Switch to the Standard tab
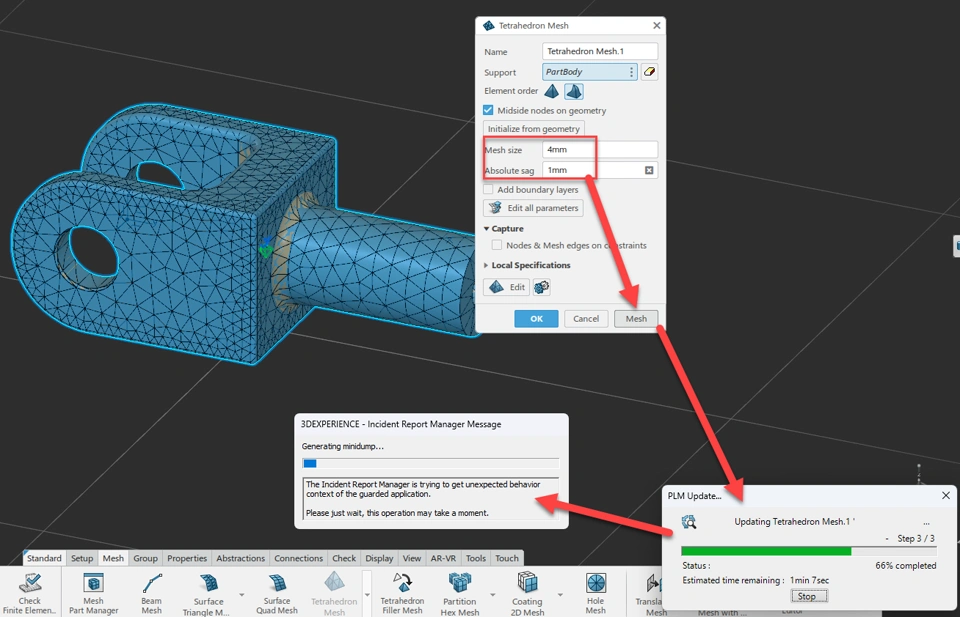This screenshot has height=617, width=960. coord(44,558)
